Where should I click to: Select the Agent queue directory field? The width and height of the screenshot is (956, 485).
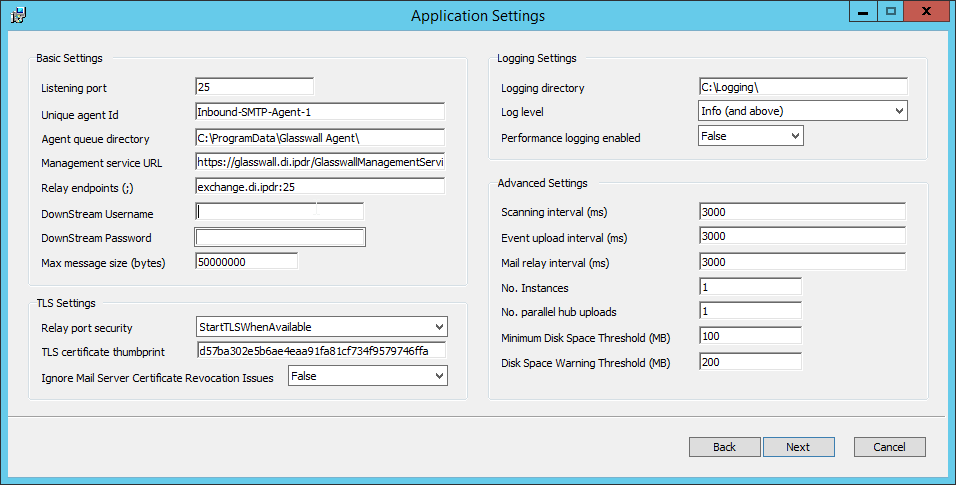319,137
